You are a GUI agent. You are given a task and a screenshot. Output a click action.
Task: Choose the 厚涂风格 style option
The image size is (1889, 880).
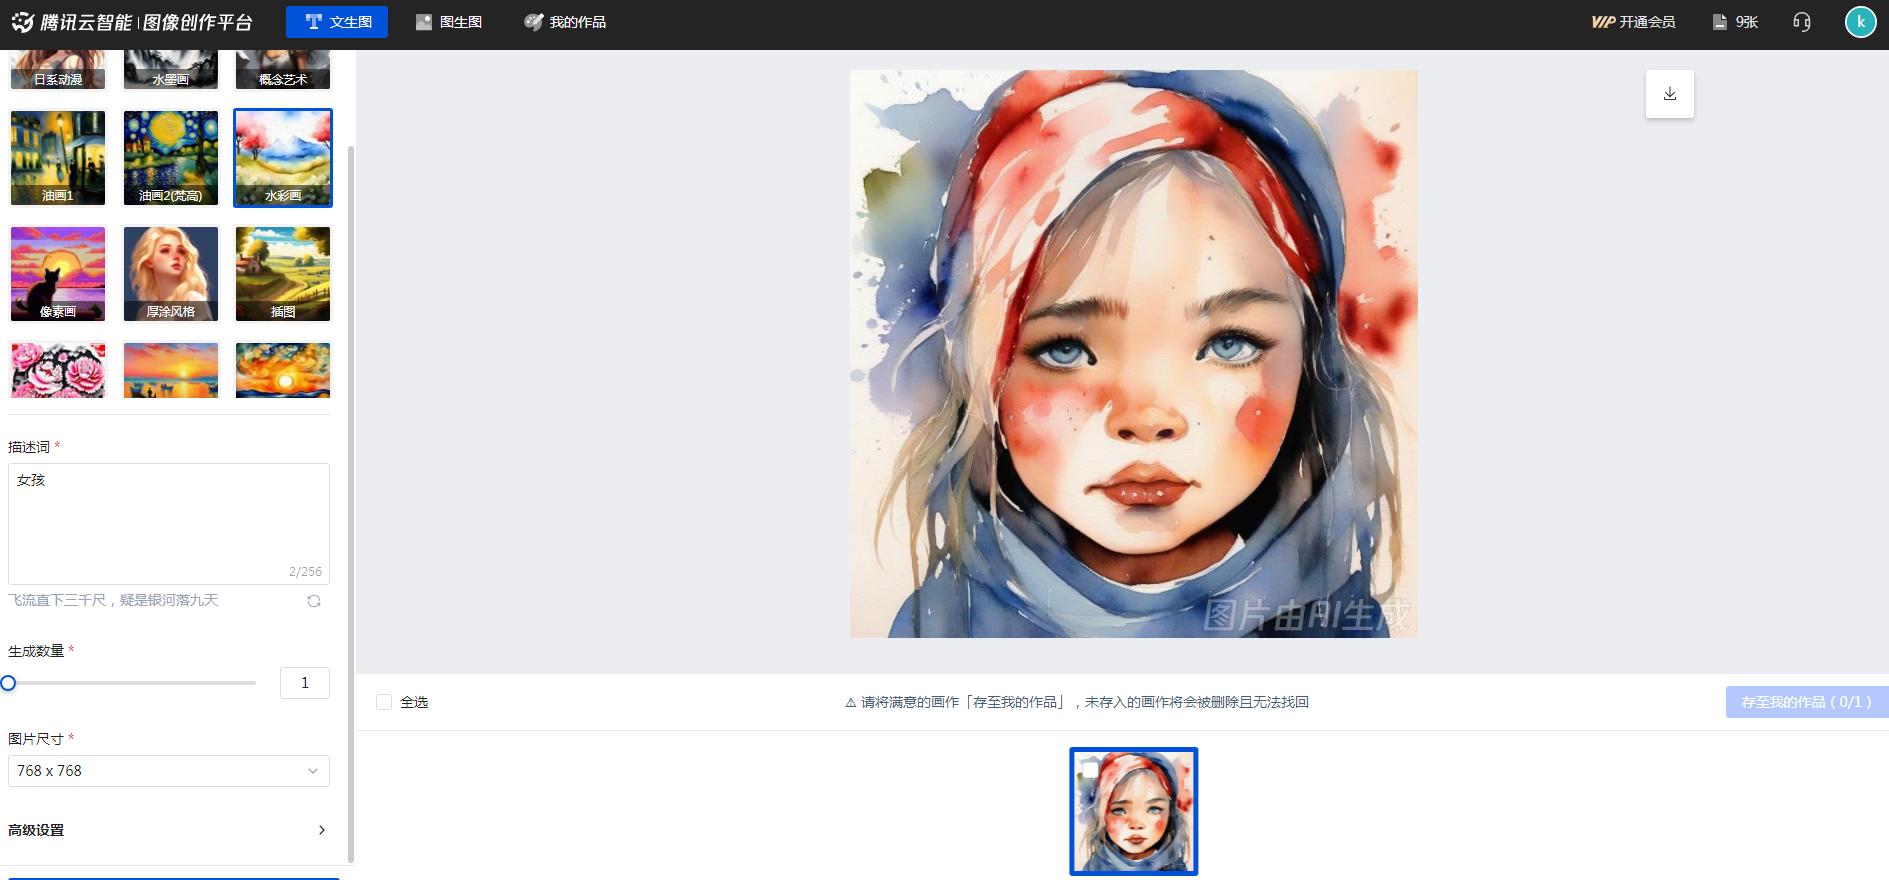171,274
